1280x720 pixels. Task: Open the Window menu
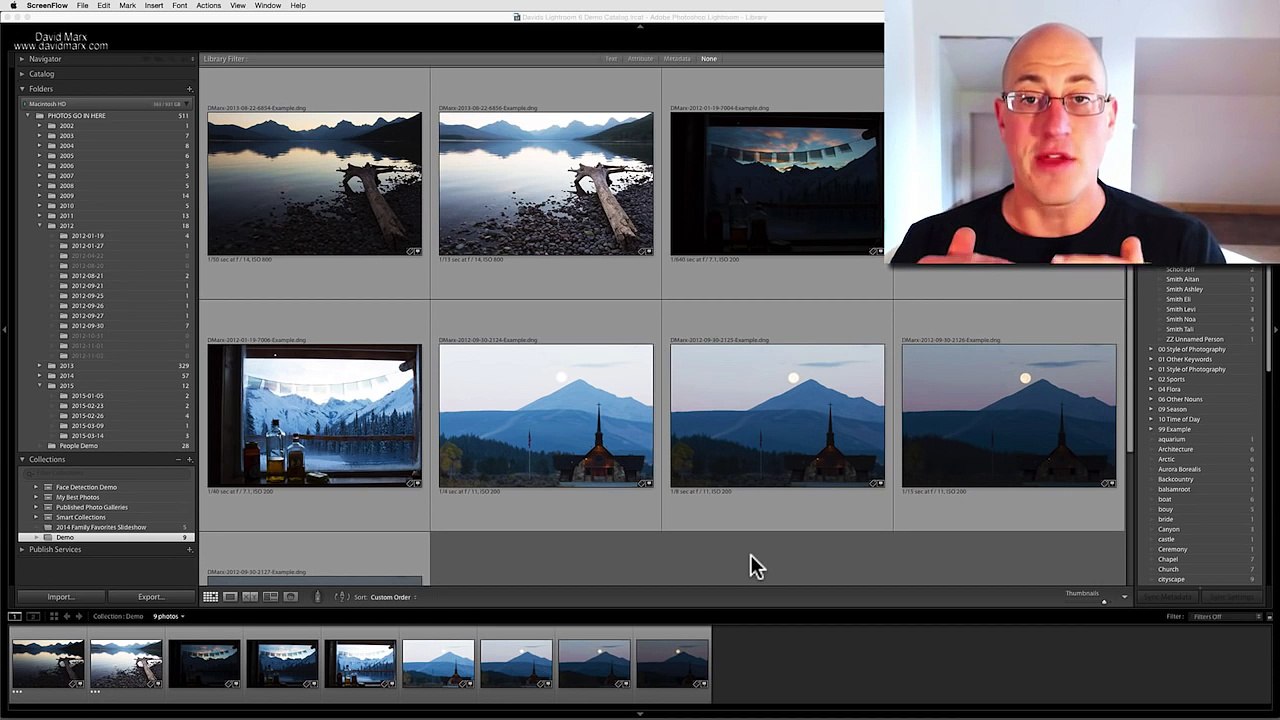tap(268, 6)
